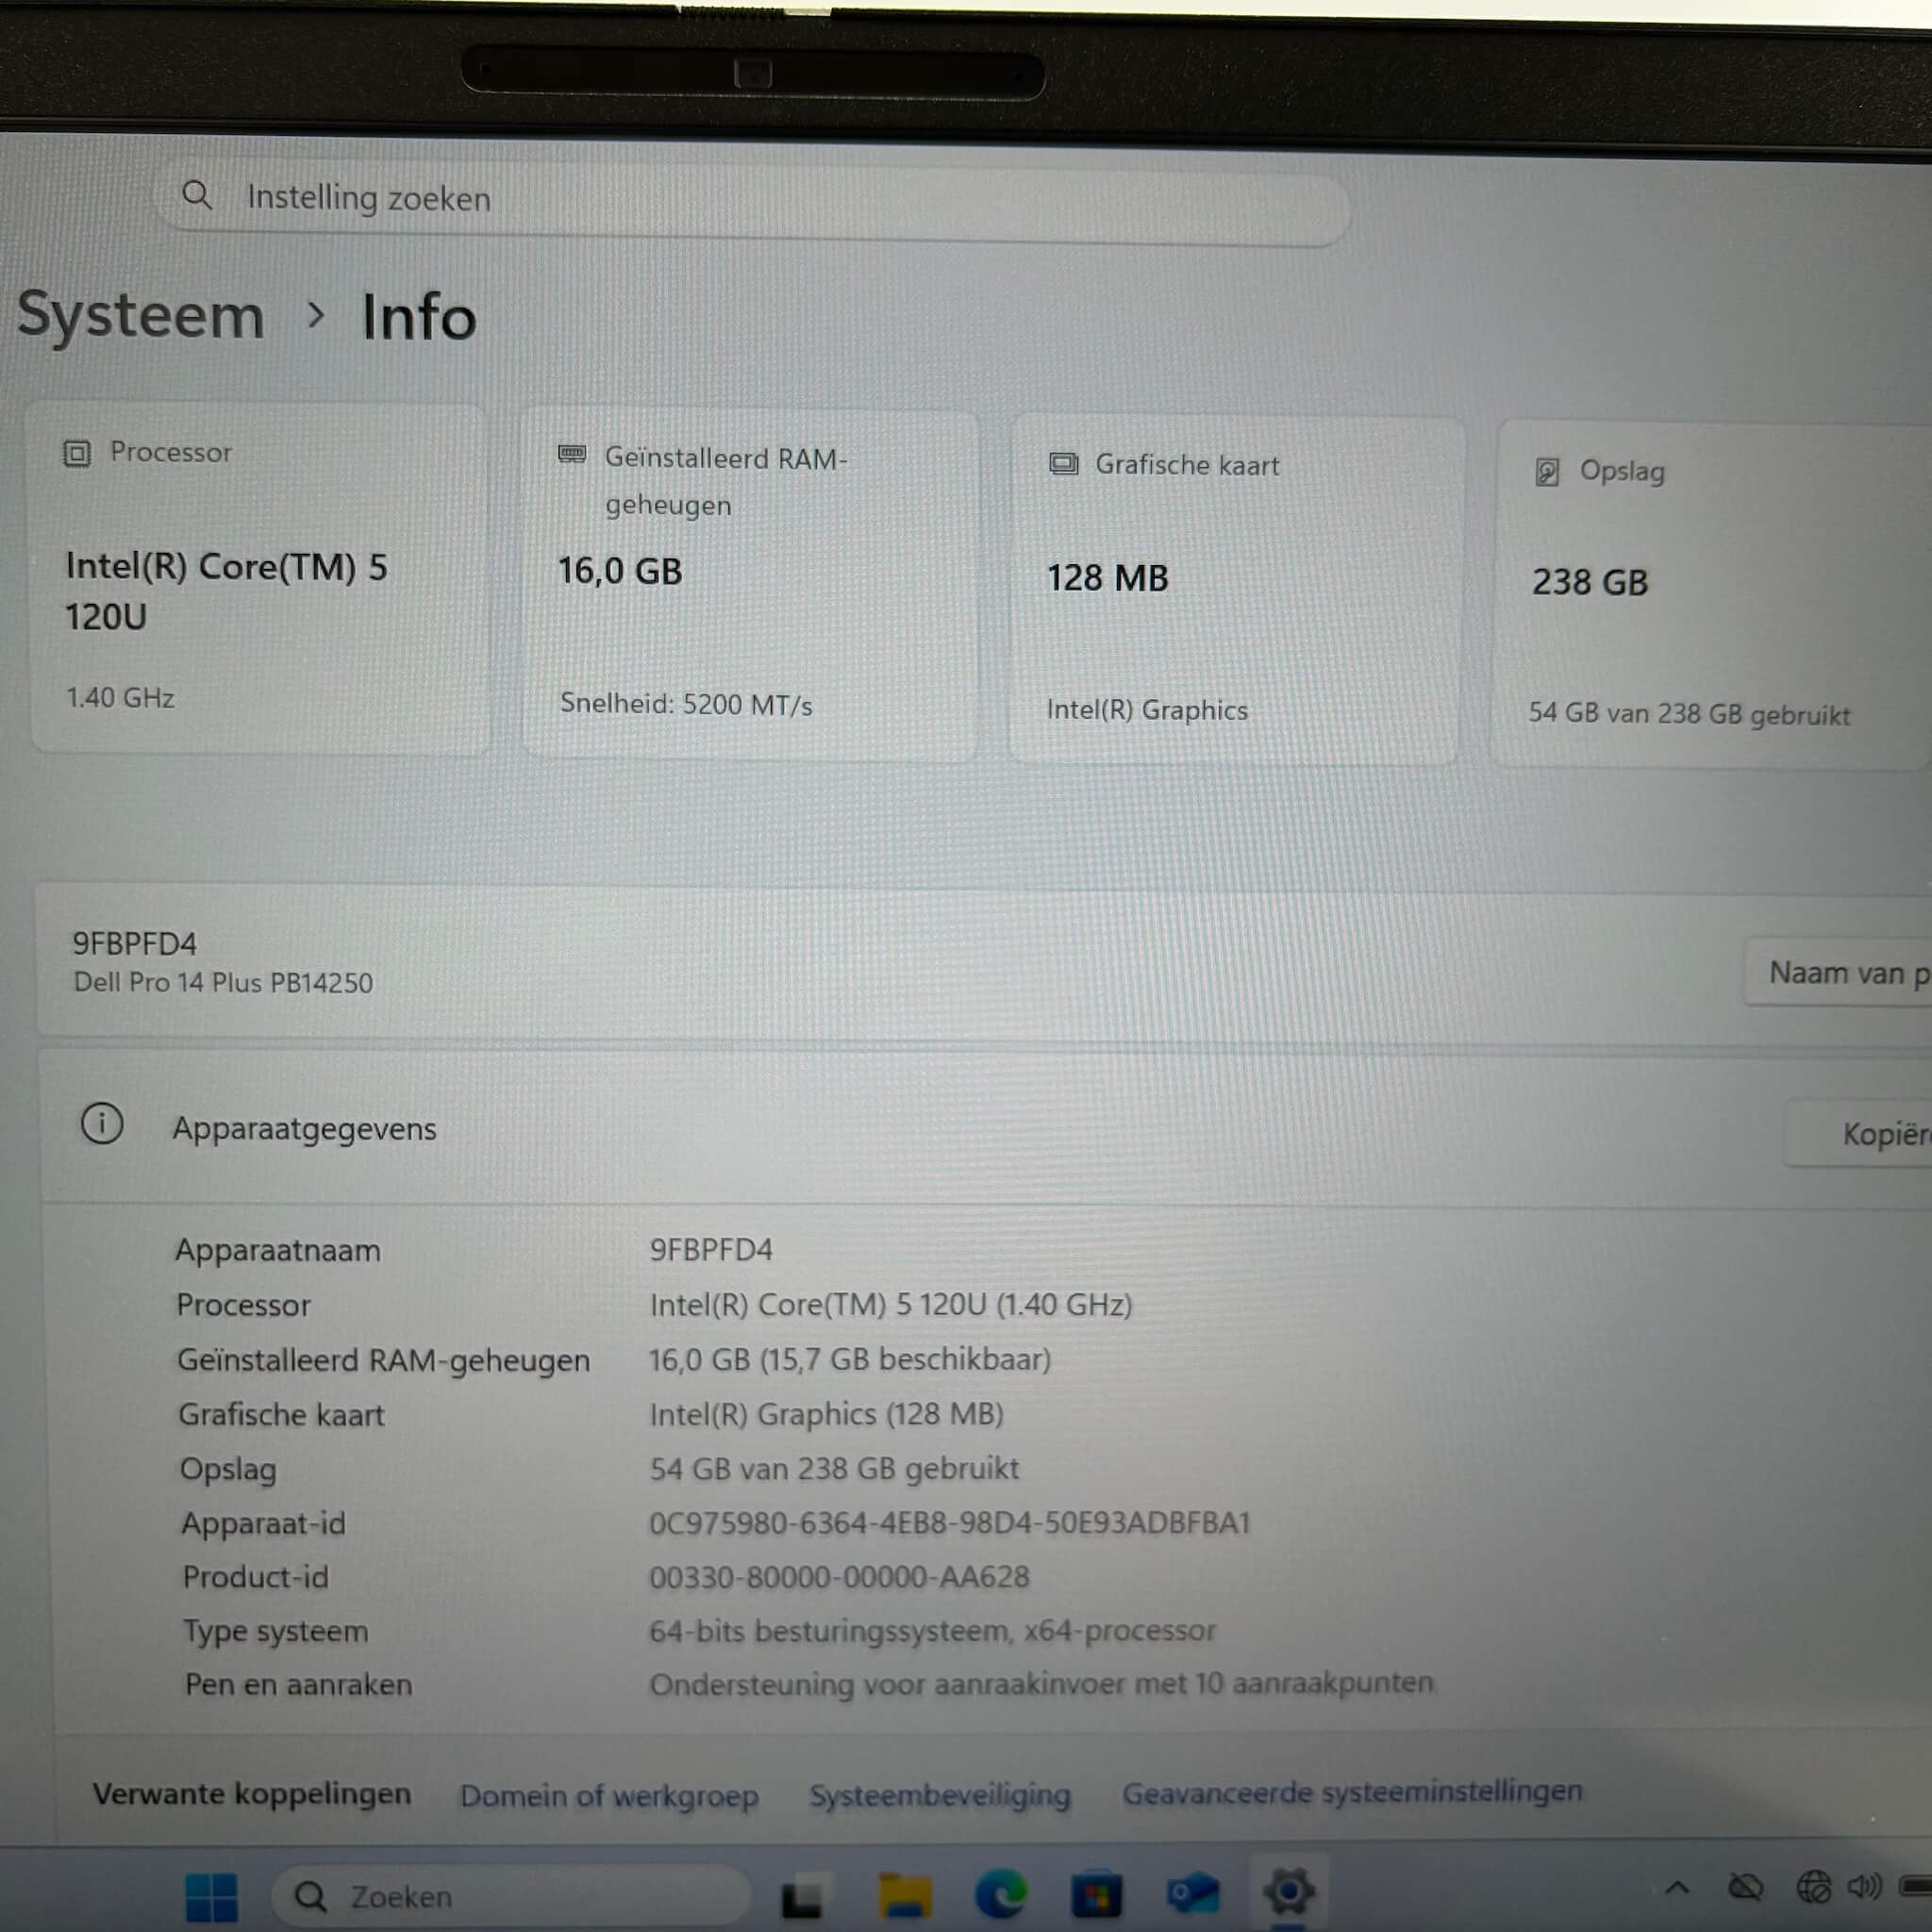Click the Naam van pc wijzigen button
Viewport: 1932px width, 1932px height.
[x=1839, y=972]
